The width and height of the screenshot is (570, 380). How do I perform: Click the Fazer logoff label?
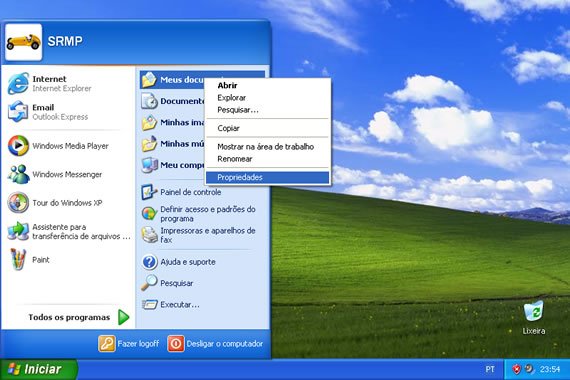[138, 344]
